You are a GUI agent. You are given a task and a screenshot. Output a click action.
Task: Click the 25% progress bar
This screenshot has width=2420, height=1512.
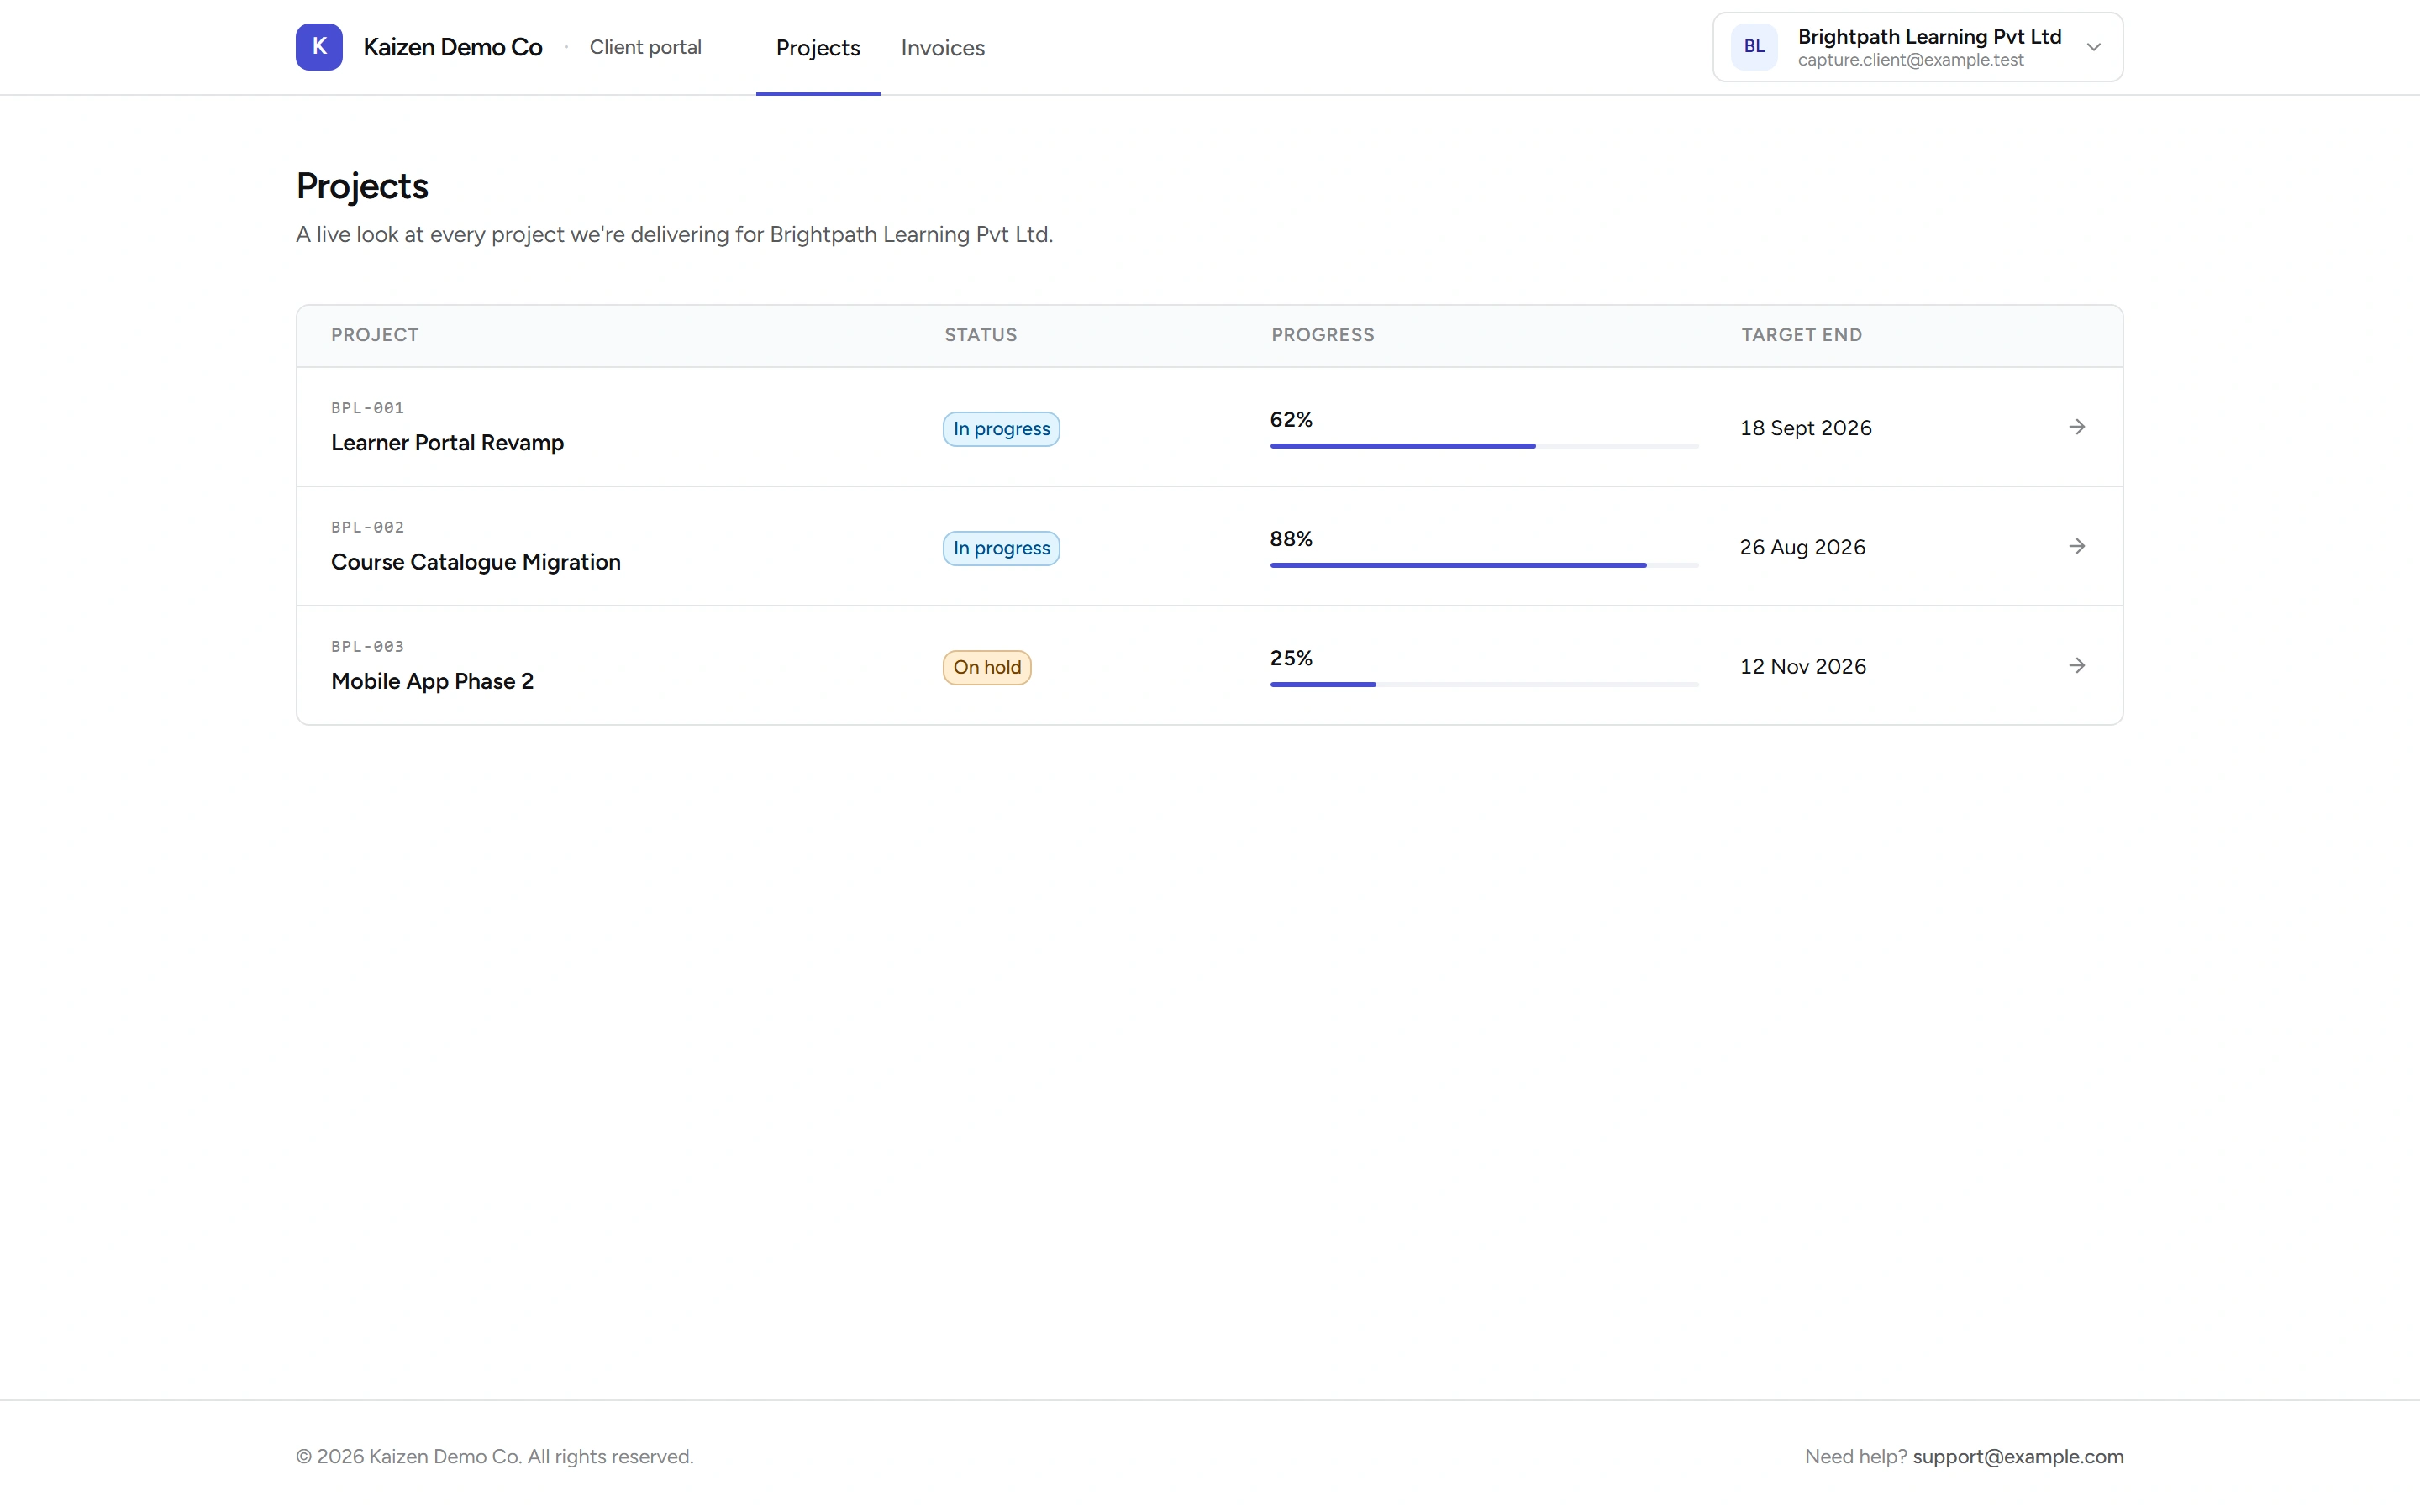[1484, 684]
